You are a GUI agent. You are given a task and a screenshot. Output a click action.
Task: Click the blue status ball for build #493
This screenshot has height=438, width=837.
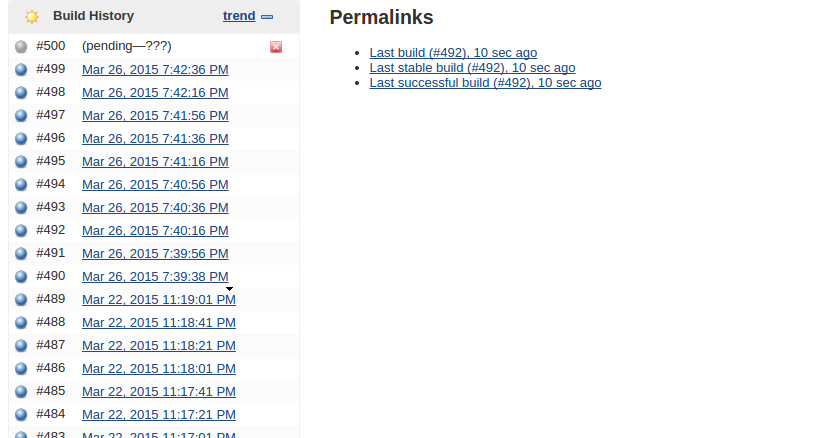point(22,208)
